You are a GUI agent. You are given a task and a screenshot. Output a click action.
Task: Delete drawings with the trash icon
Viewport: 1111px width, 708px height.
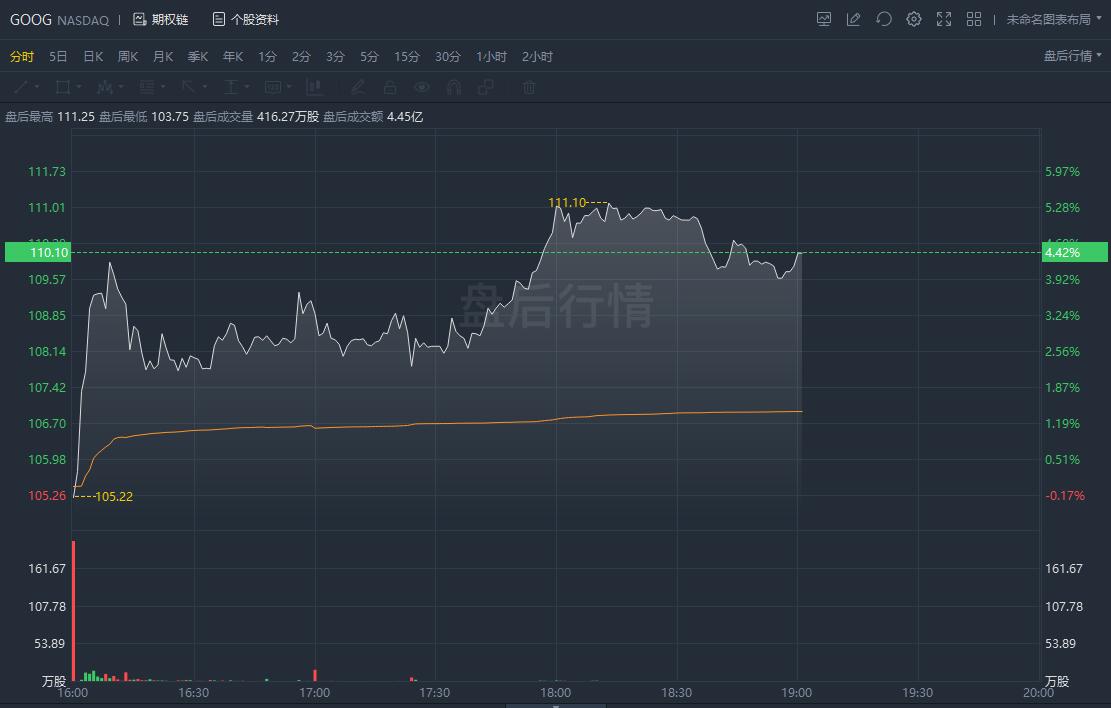[529, 87]
